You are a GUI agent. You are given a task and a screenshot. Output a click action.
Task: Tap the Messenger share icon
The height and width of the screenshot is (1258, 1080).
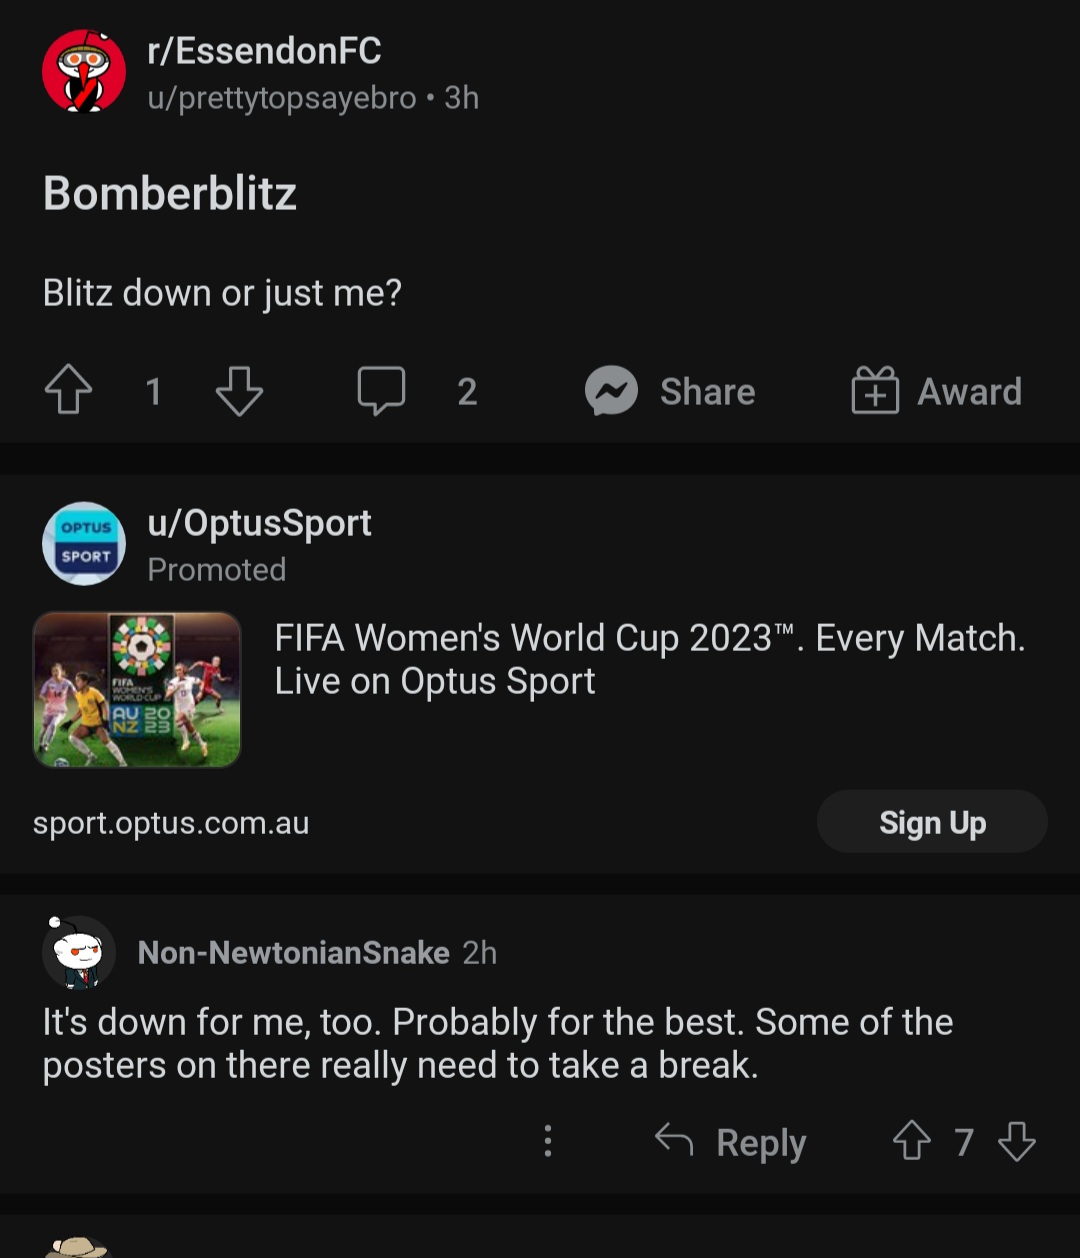click(611, 391)
